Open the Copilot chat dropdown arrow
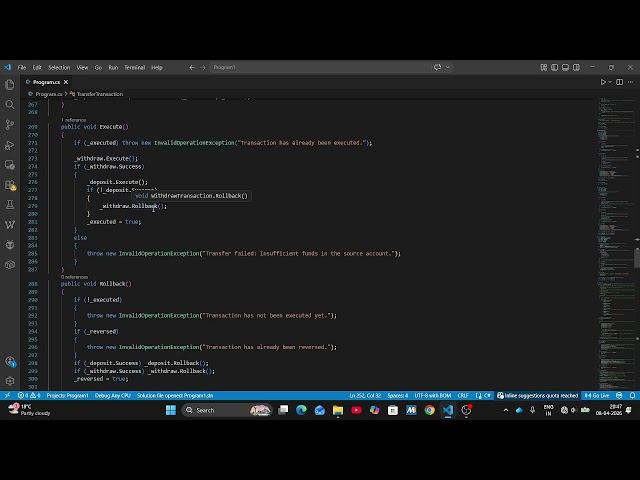 447,67
